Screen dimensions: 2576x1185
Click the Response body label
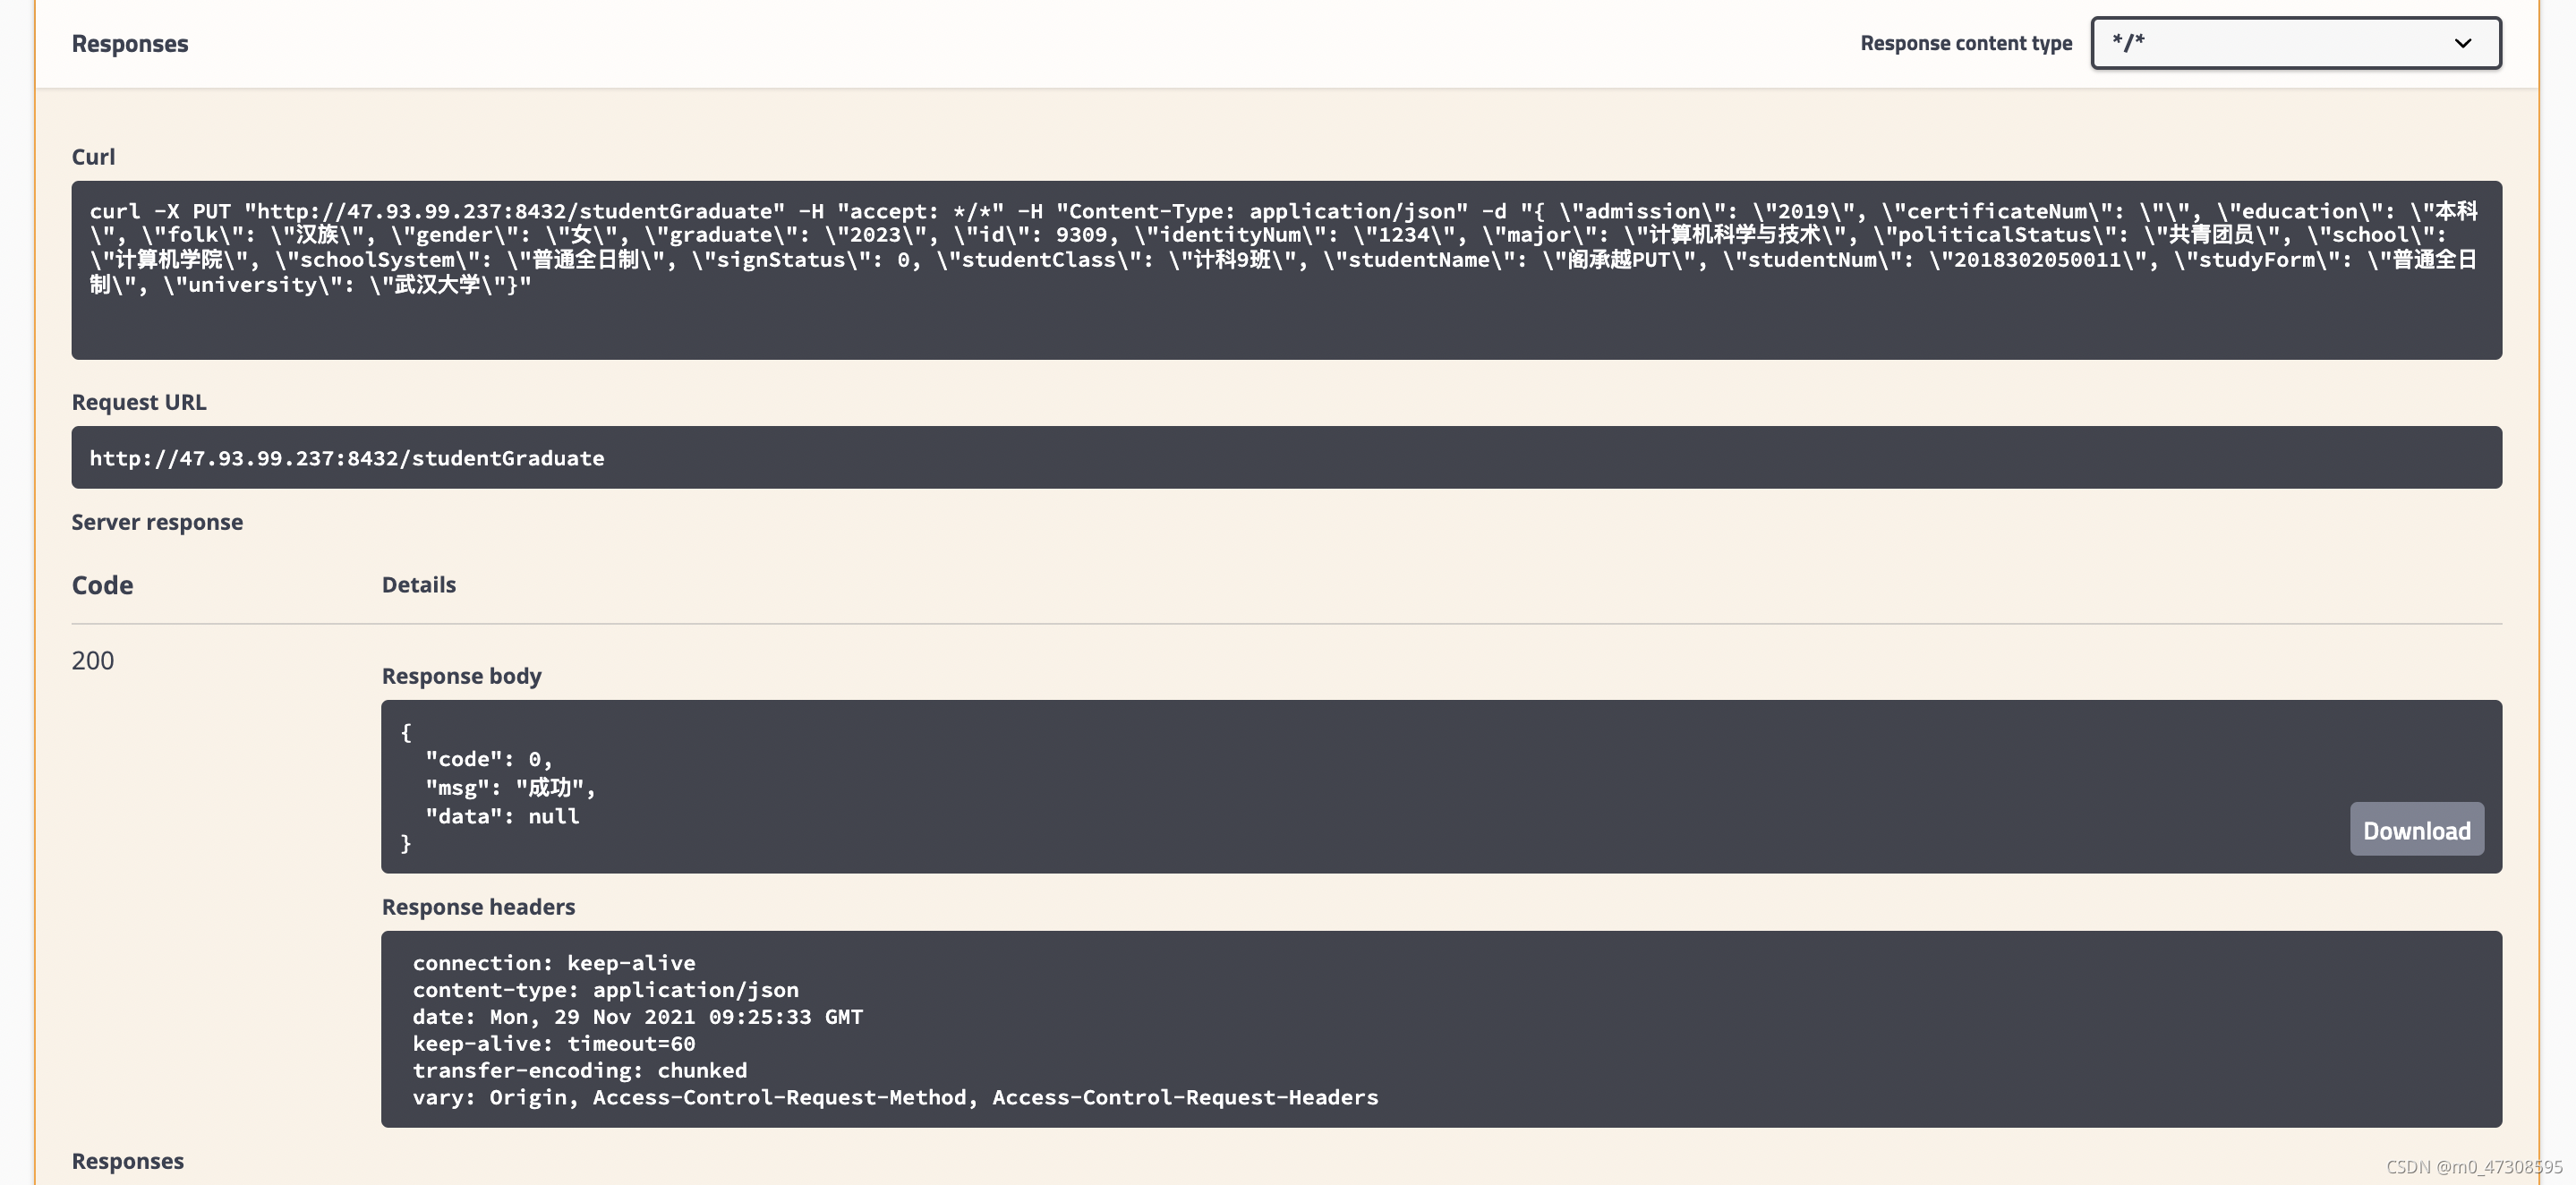[461, 676]
